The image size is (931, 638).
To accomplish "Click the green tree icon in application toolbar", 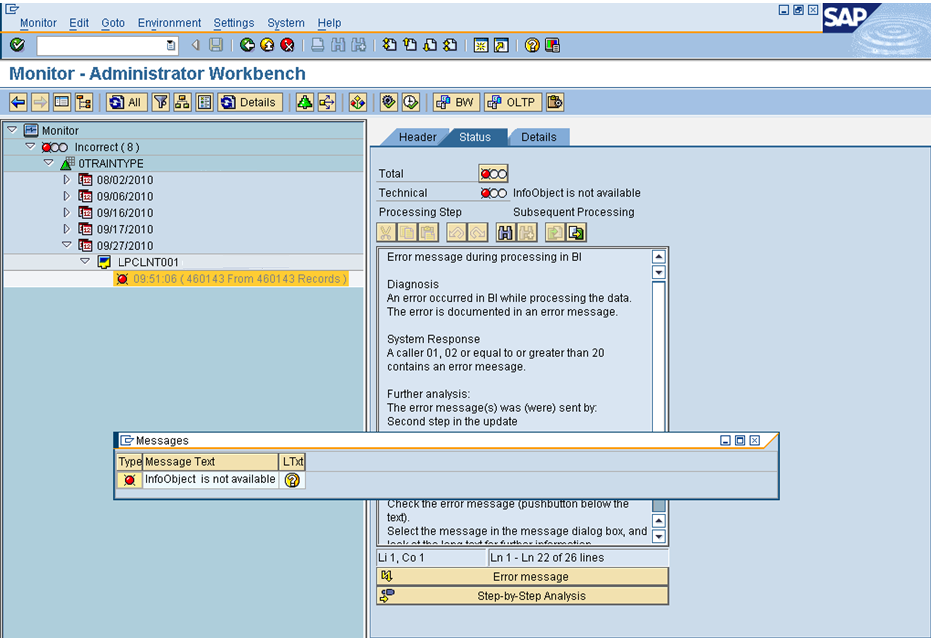I will [305, 103].
